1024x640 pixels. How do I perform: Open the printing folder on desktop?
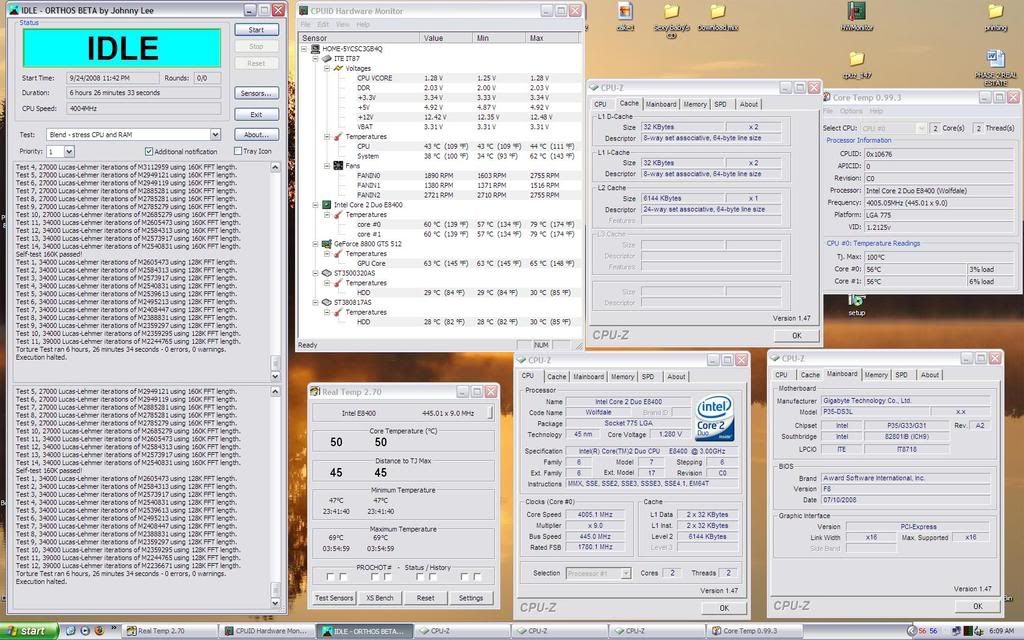(x=995, y=13)
